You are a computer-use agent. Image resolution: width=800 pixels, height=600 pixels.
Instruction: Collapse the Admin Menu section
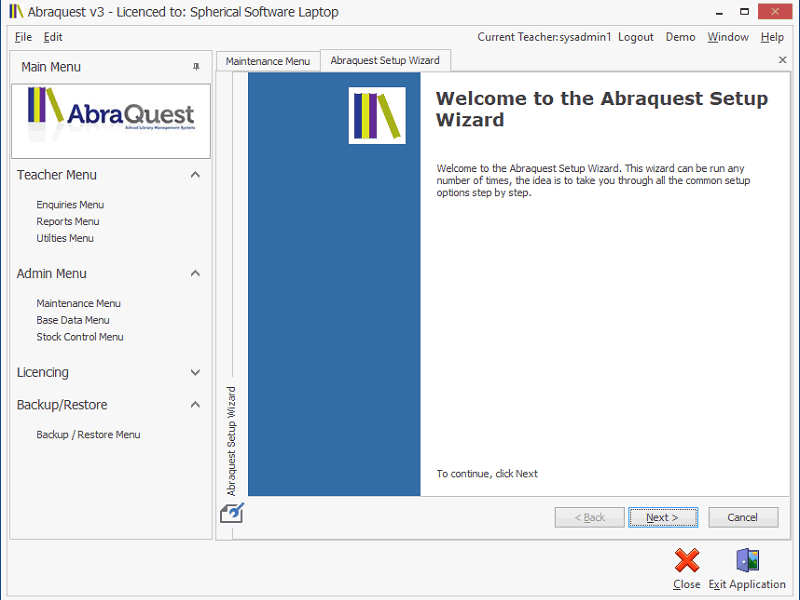[195, 273]
